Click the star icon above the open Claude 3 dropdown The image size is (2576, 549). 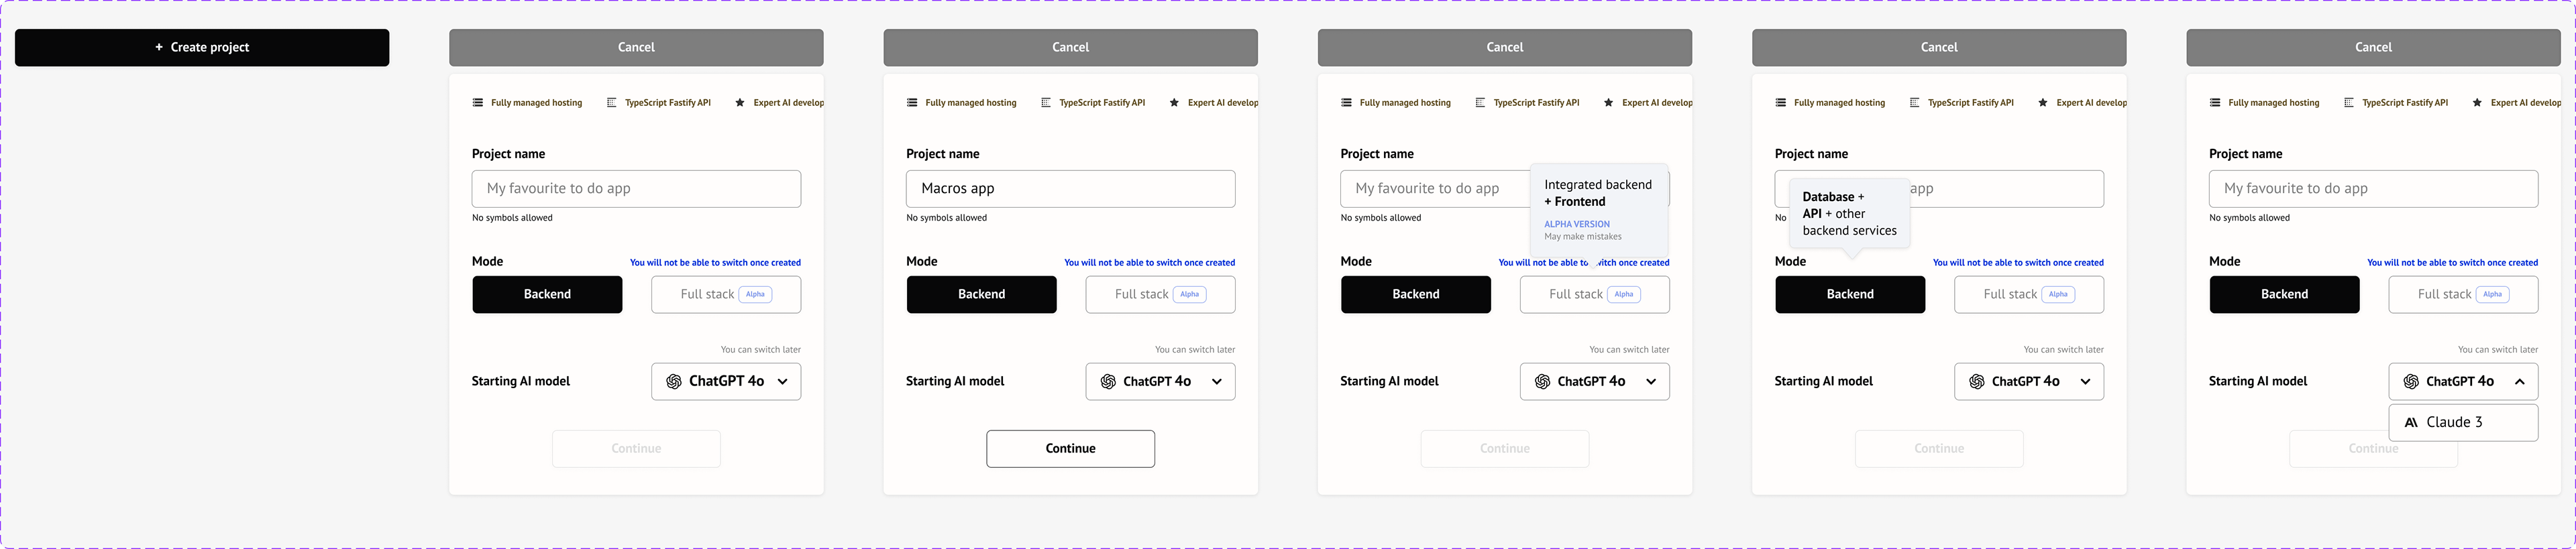[x=2477, y=102]
